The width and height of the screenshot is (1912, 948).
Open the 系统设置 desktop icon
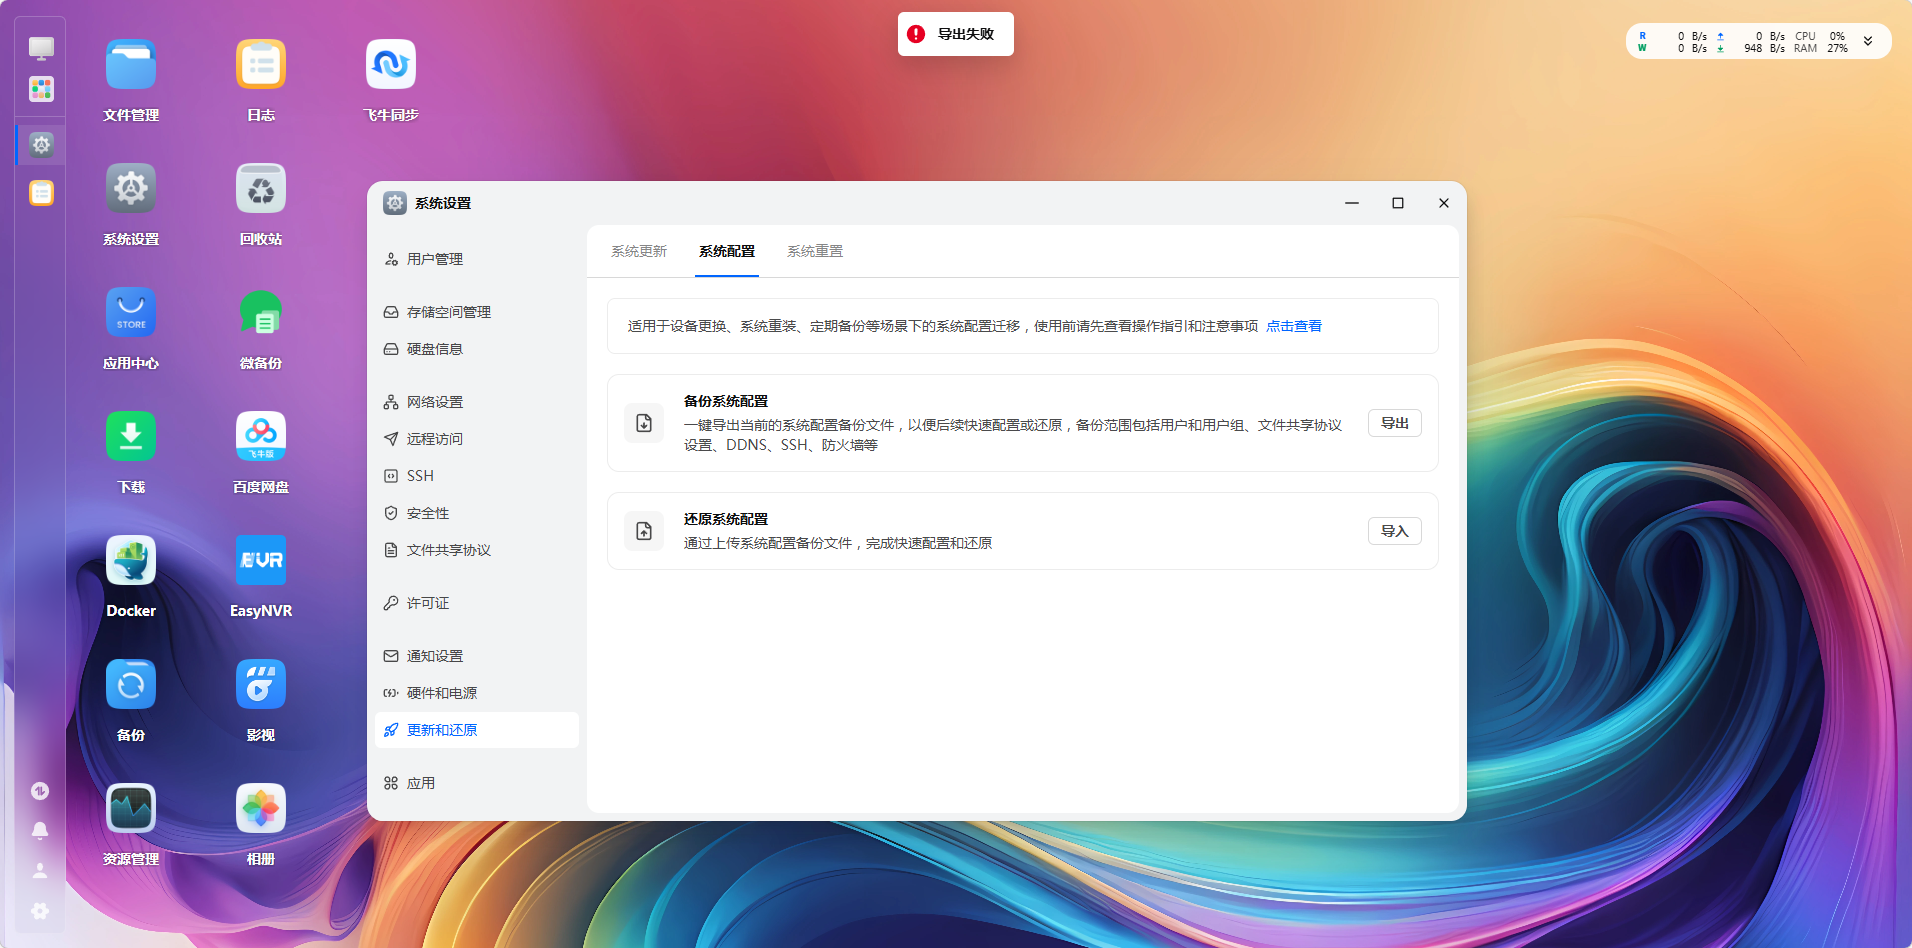coord(131,189)
